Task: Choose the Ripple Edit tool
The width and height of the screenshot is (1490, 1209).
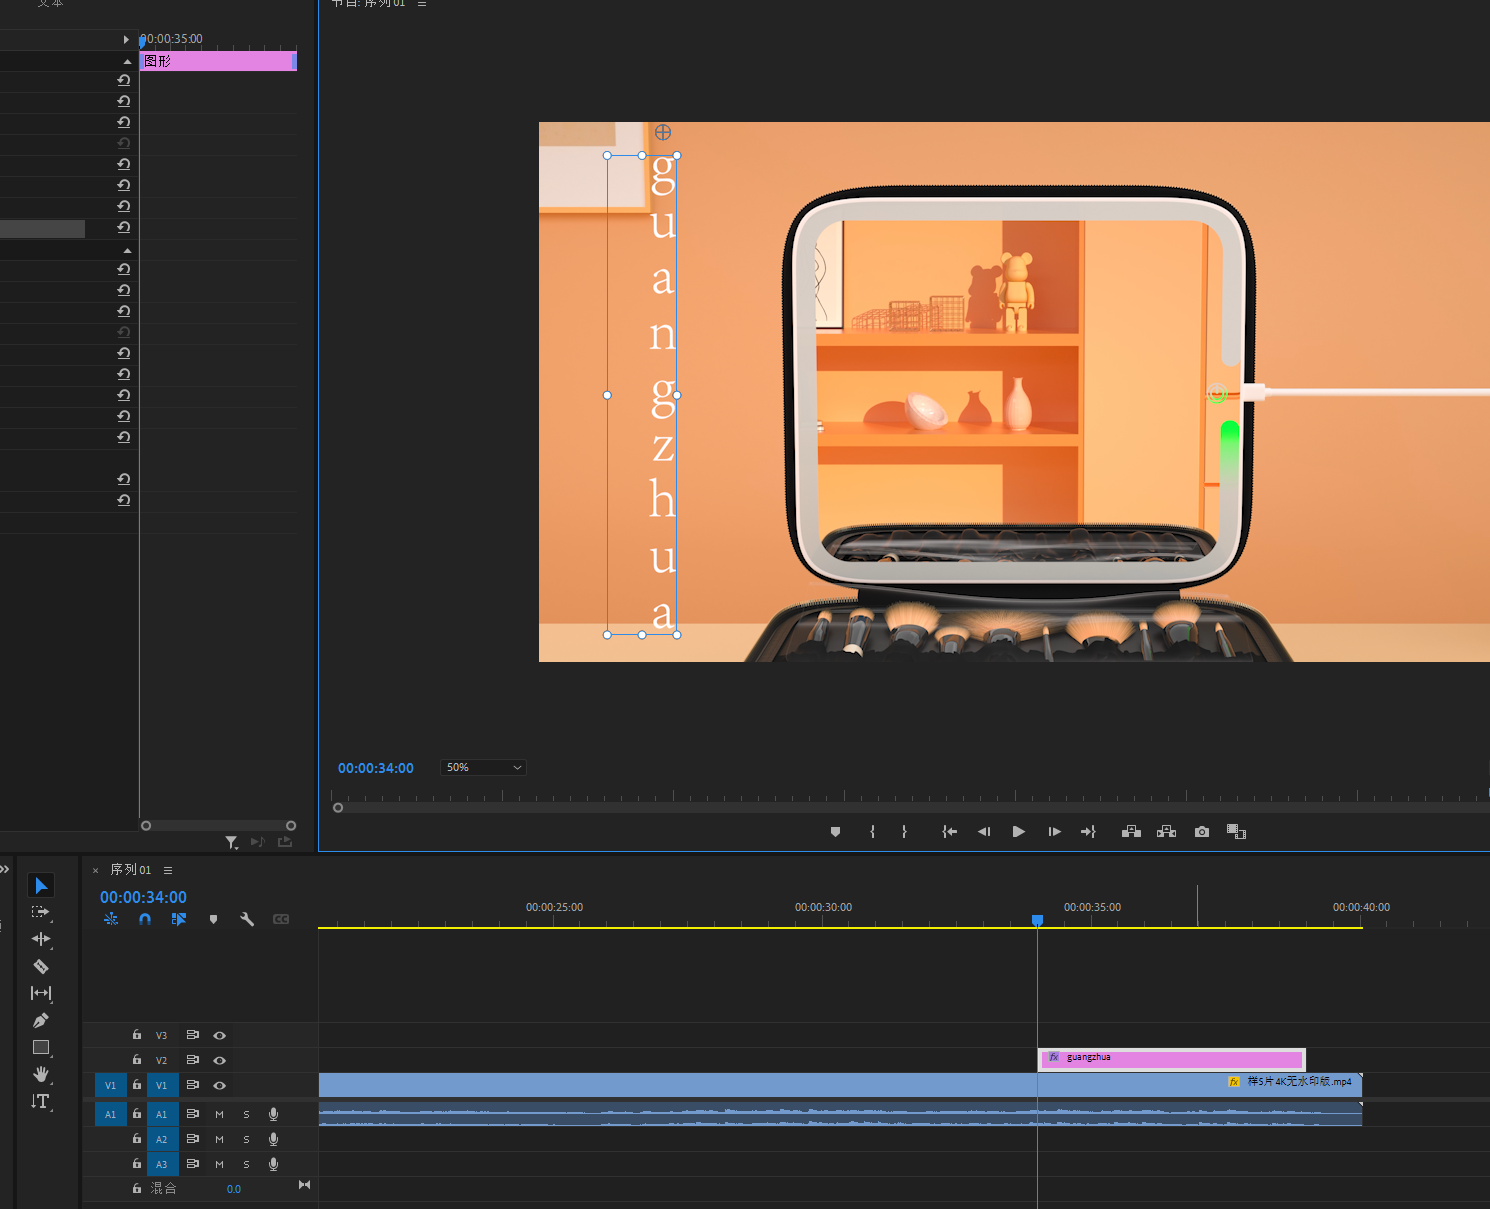Action: pyautogui.click(x=41, y=939)
